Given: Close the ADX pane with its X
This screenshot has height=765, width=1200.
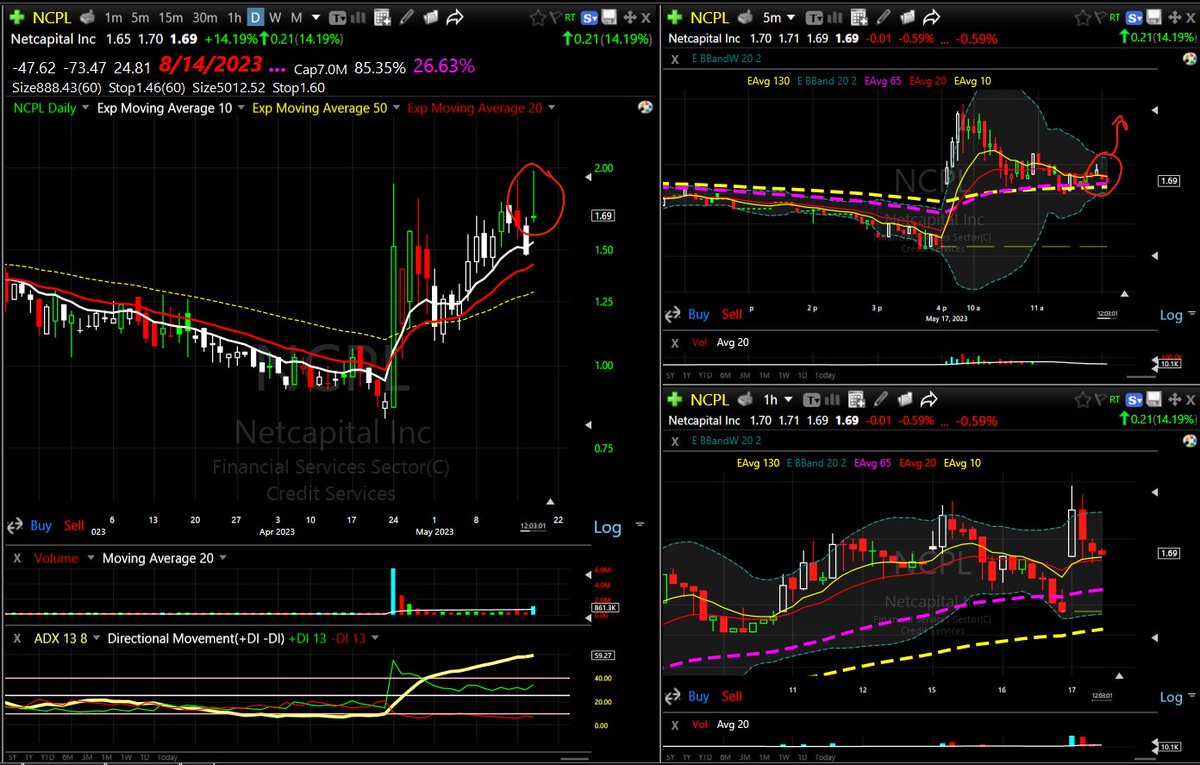Looking at the screenshot, I should (x=17, y=638).
